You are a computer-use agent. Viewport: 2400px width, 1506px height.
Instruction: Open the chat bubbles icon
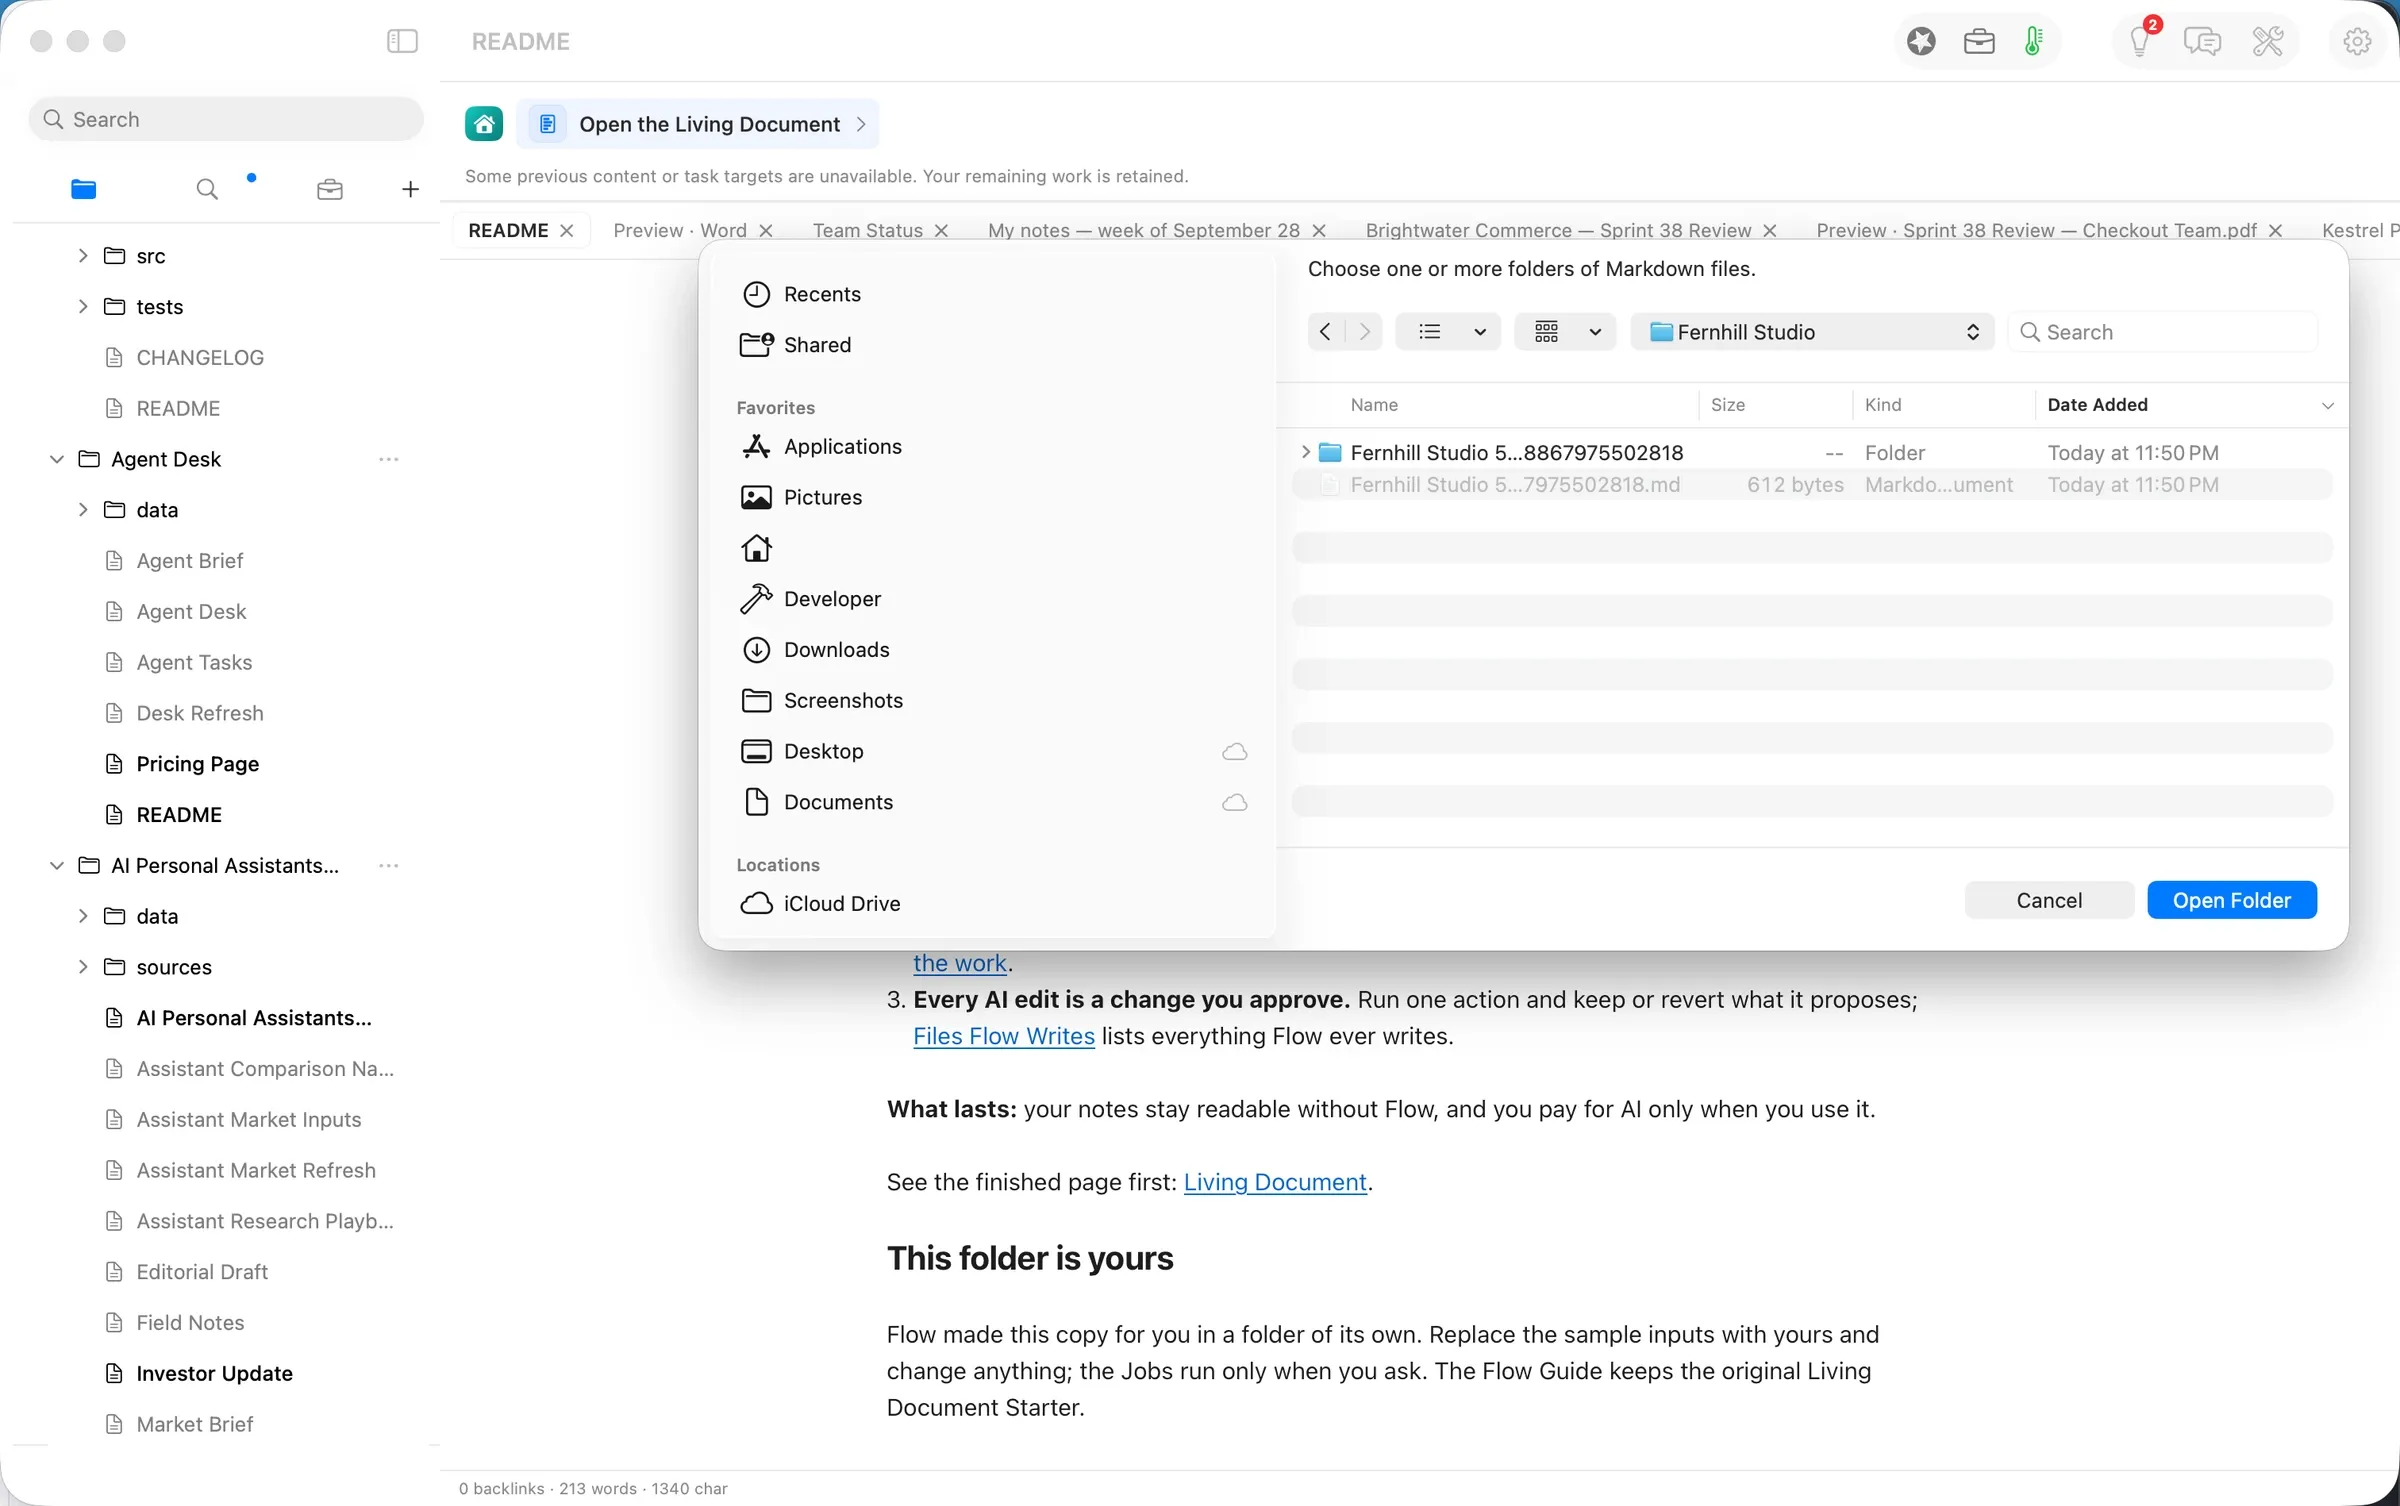(x=2202, y=41)
